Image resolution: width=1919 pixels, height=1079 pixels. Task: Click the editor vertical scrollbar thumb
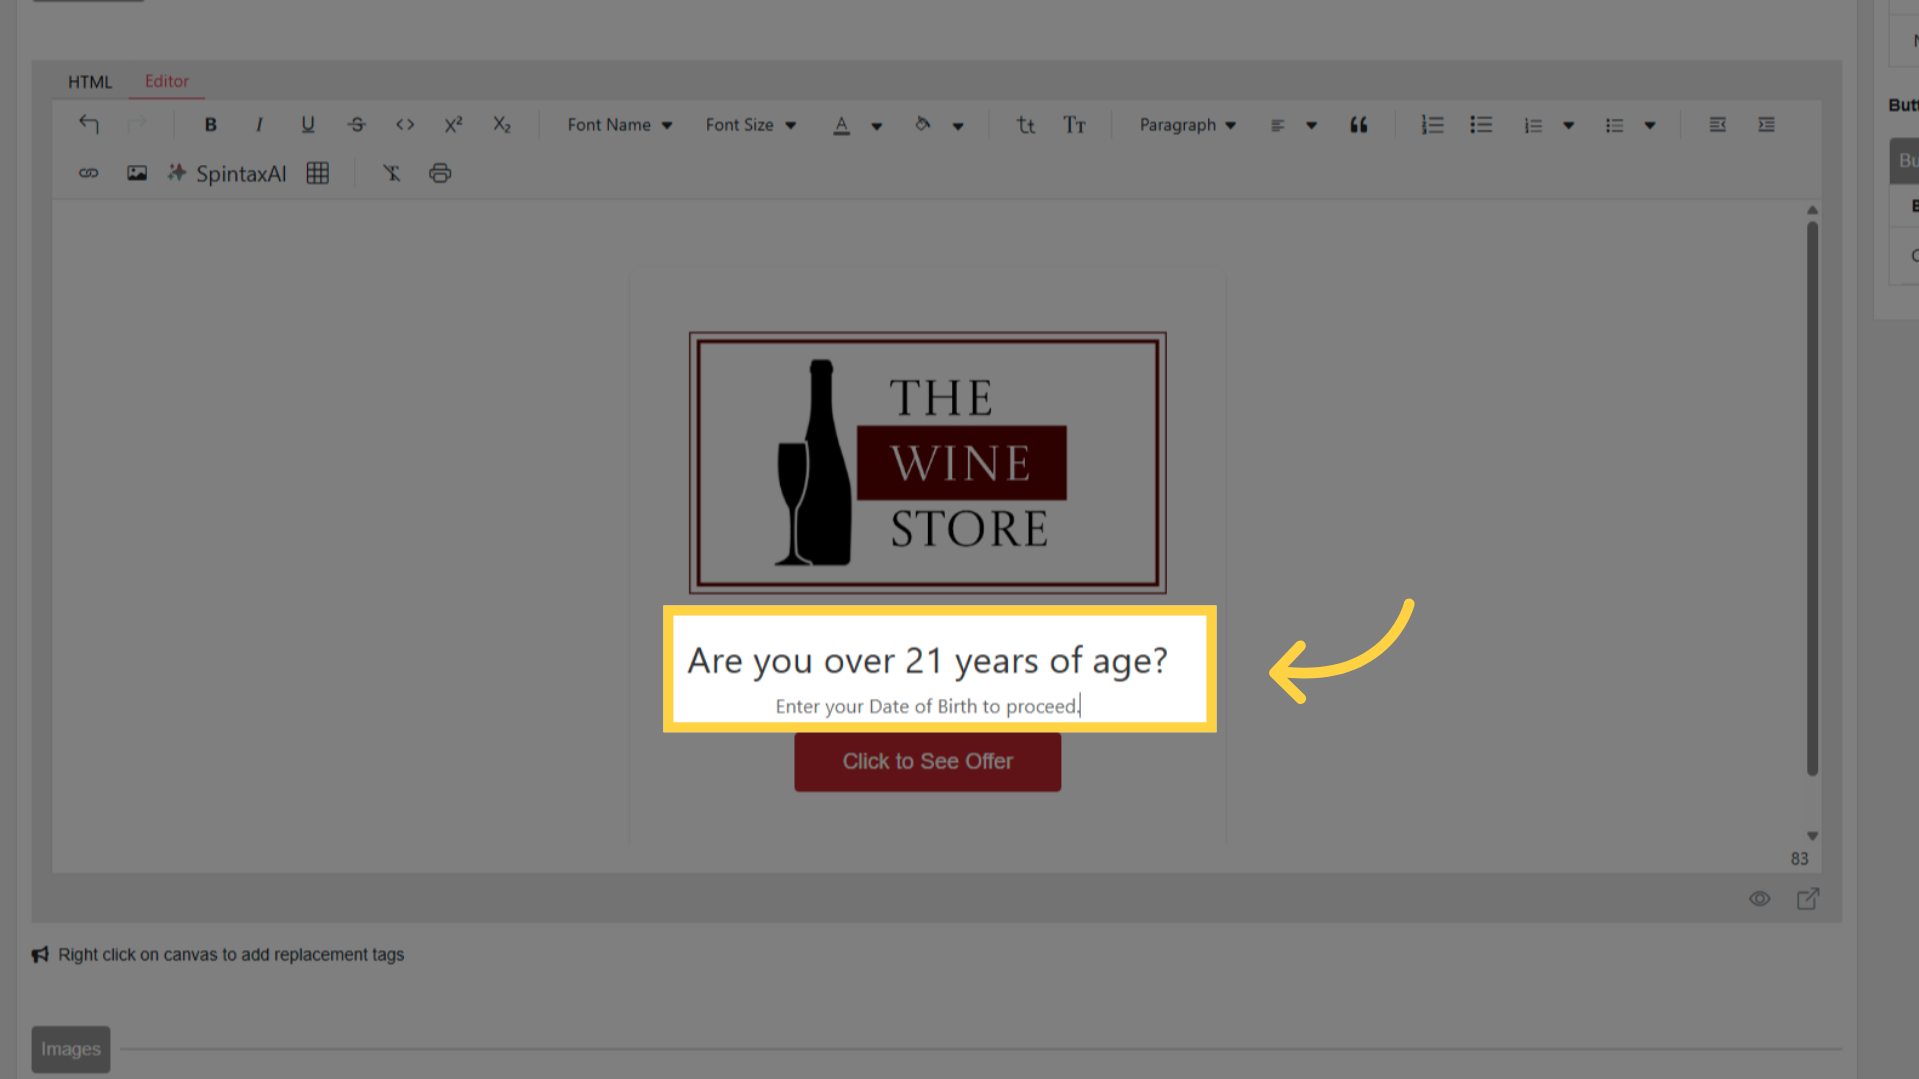(x=1812, y=498)
